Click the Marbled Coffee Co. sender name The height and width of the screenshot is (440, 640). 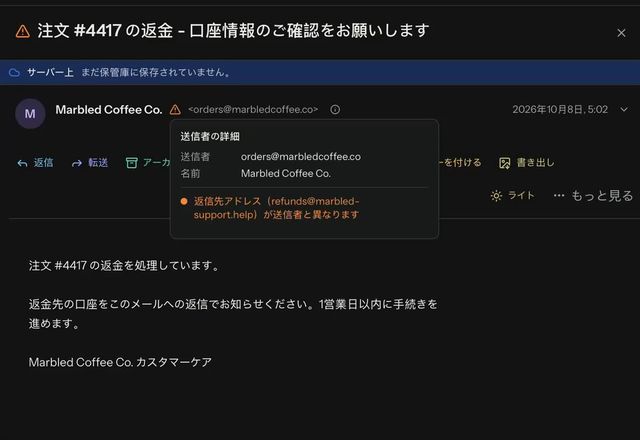(x=109, y=109)
